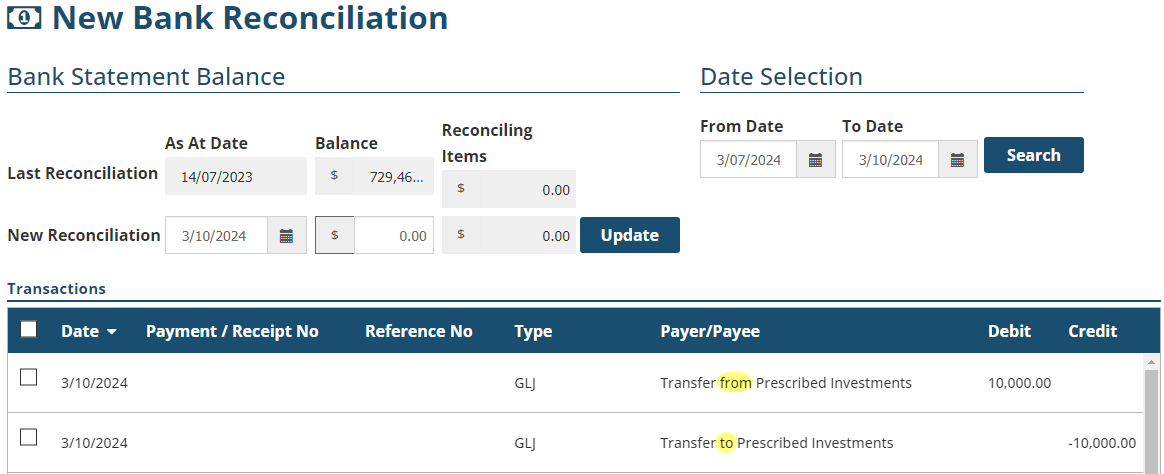Click the New Reconciliation date field
The image size is (1164, 474).
216,236
